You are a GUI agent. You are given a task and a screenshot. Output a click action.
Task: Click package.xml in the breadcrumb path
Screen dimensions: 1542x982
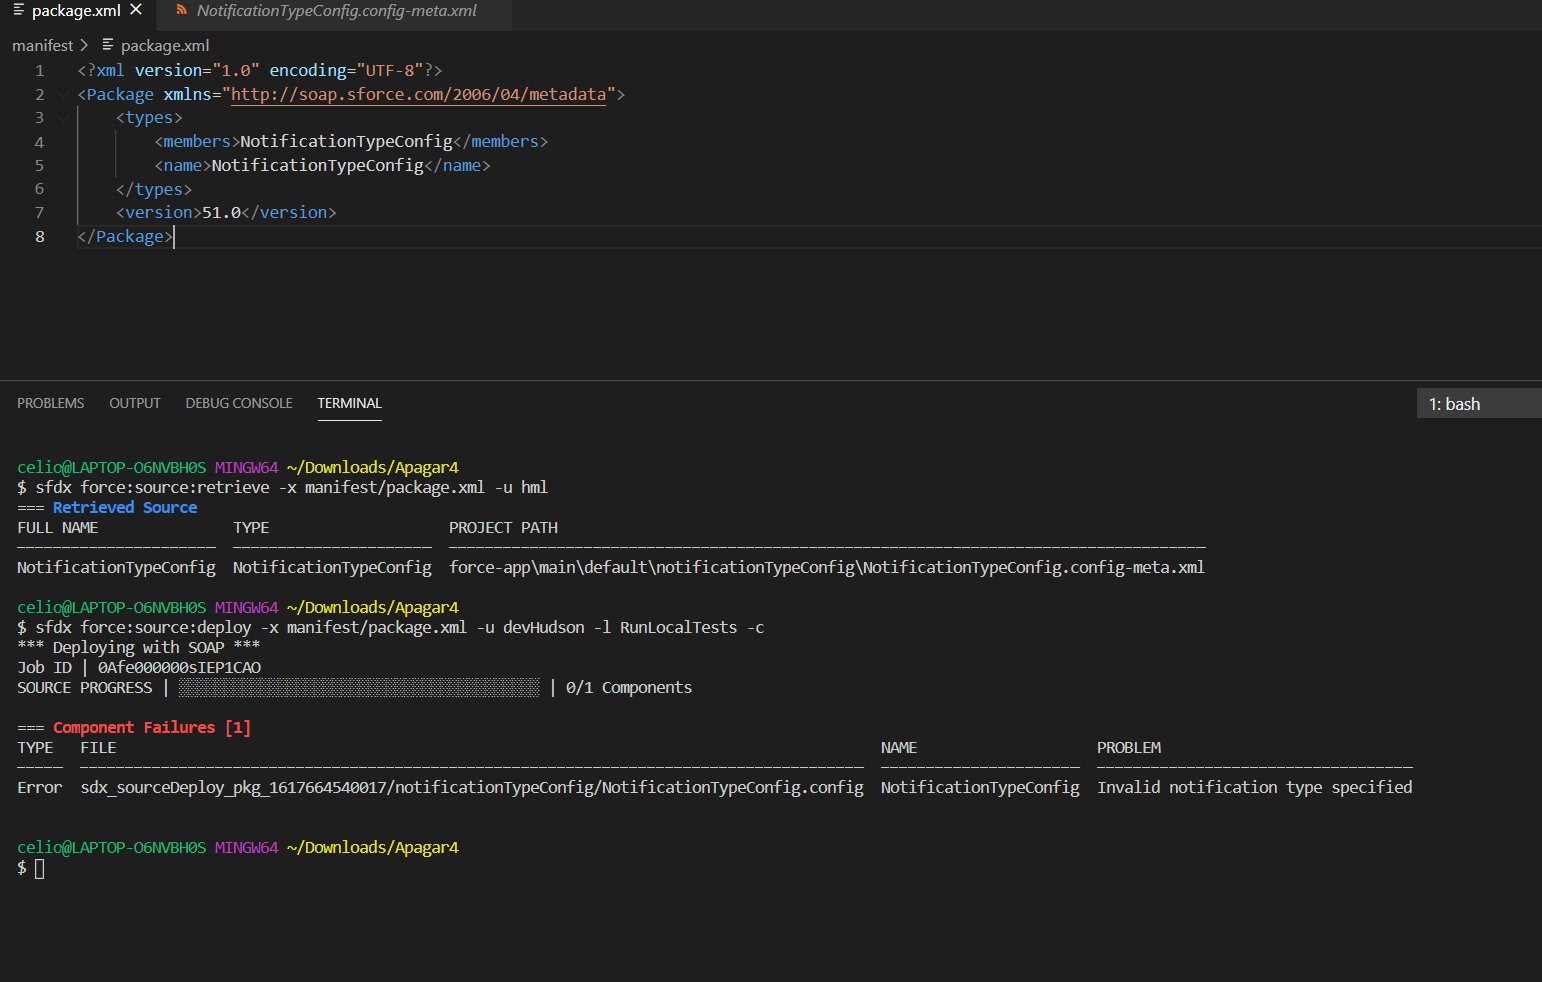click(165, 45)
